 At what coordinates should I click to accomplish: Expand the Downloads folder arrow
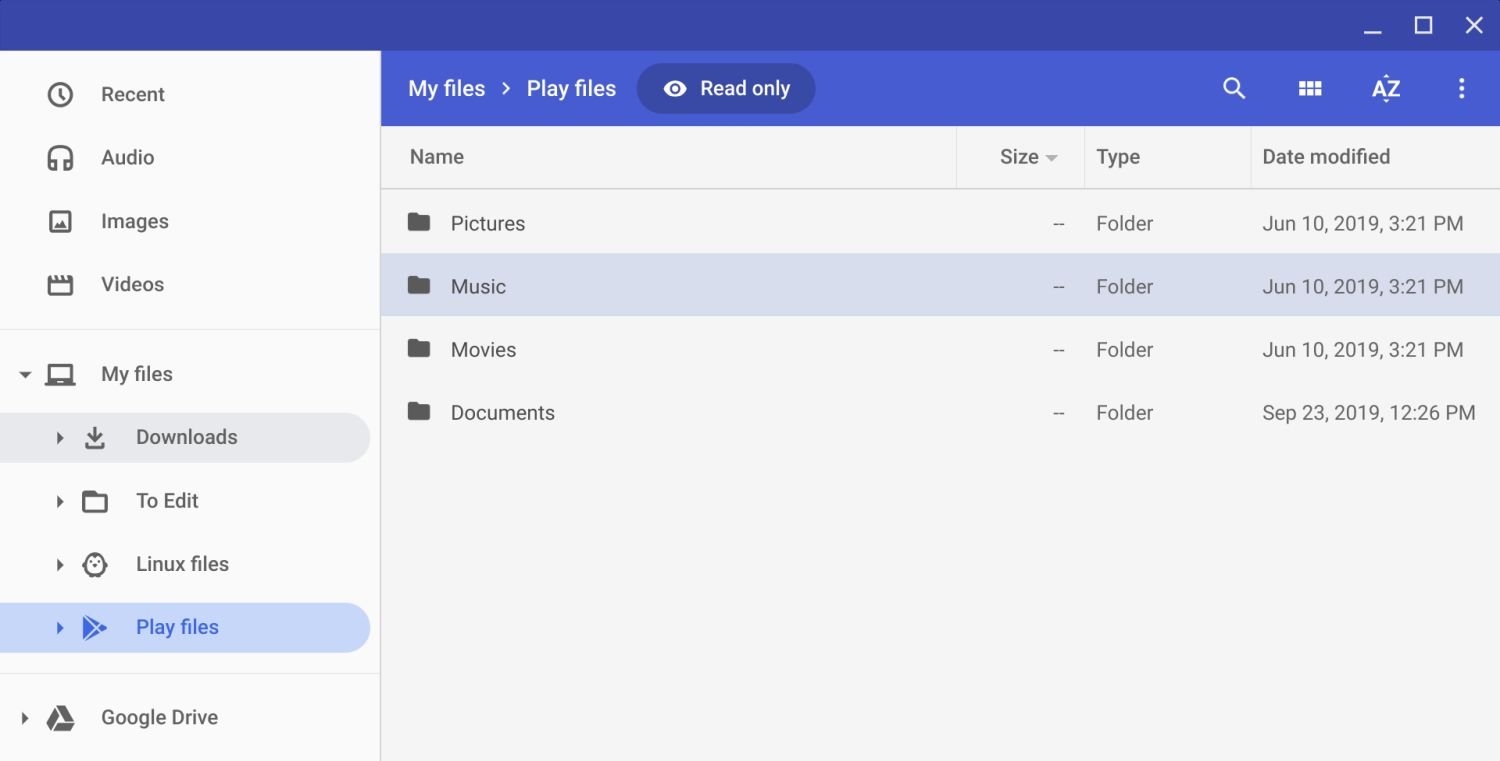[60, 438]
